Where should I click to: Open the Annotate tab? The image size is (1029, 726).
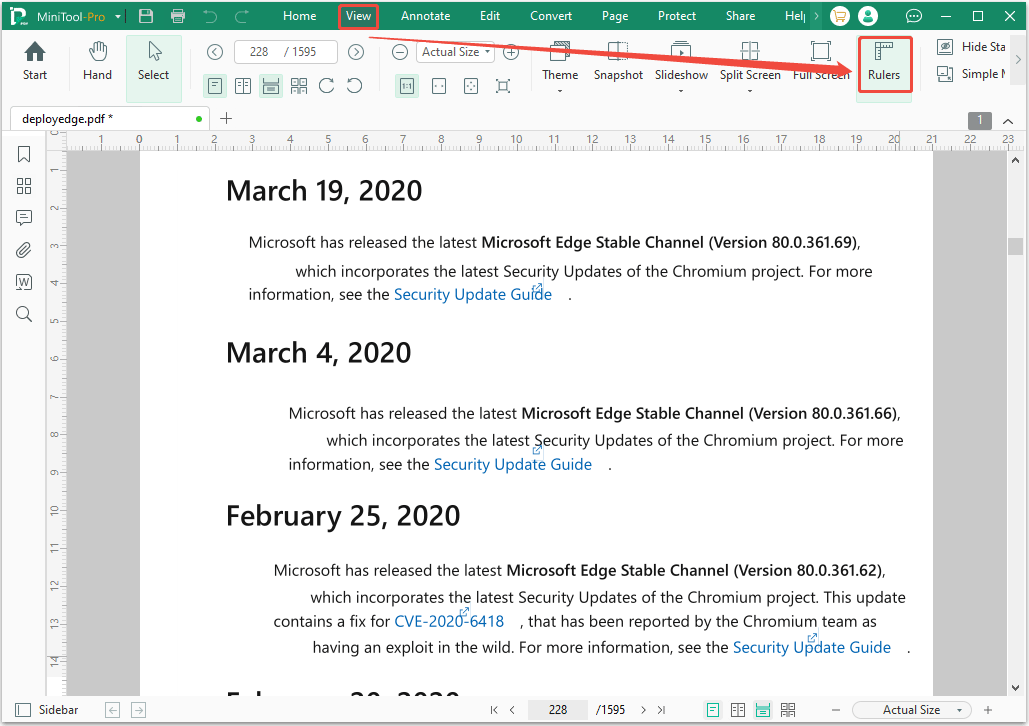click(425, 16)
